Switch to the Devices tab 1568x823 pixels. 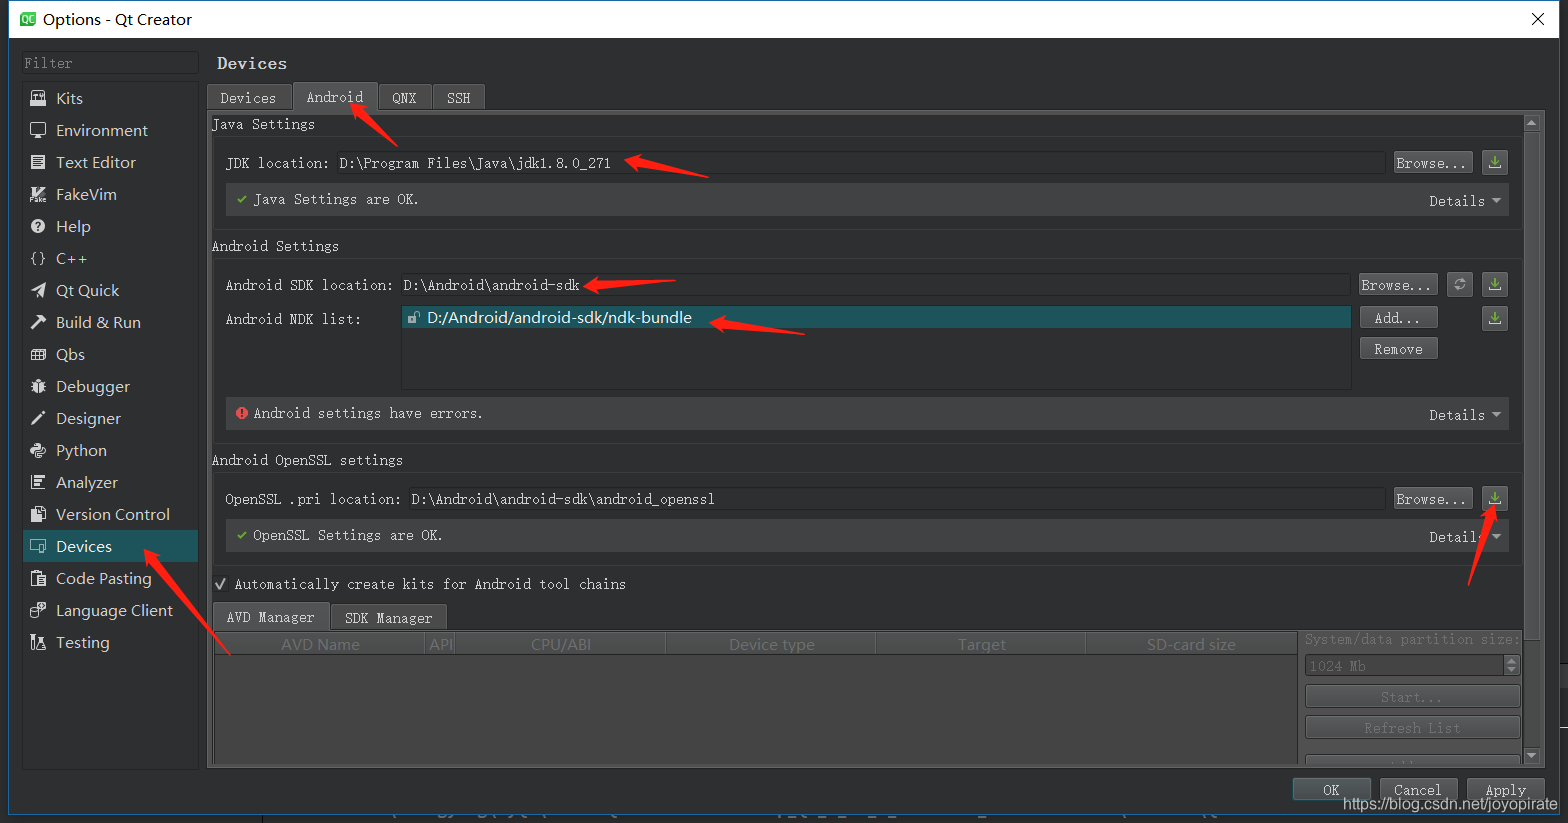[248, 97]
